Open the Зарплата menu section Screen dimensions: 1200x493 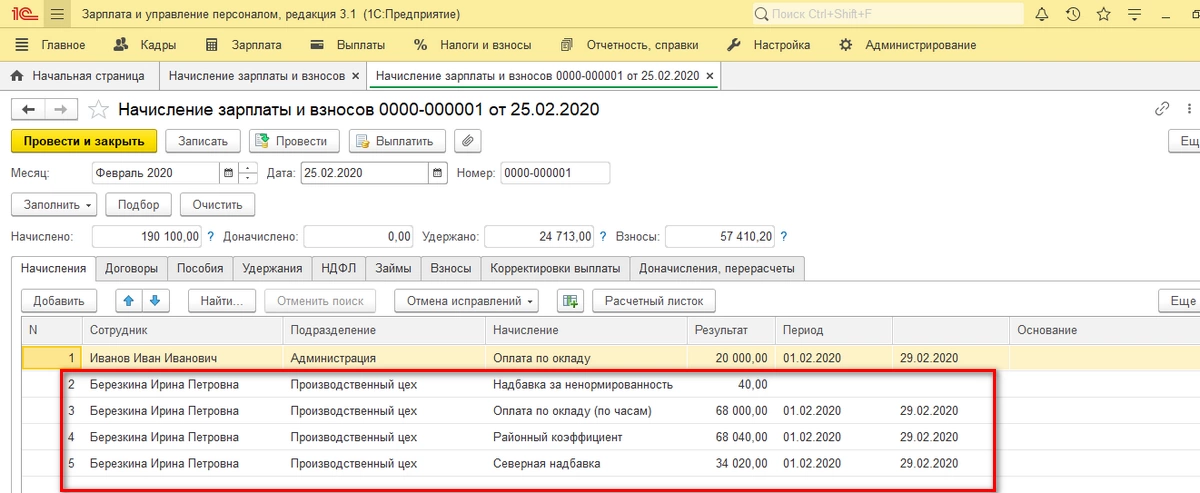[x=244, y=45]
